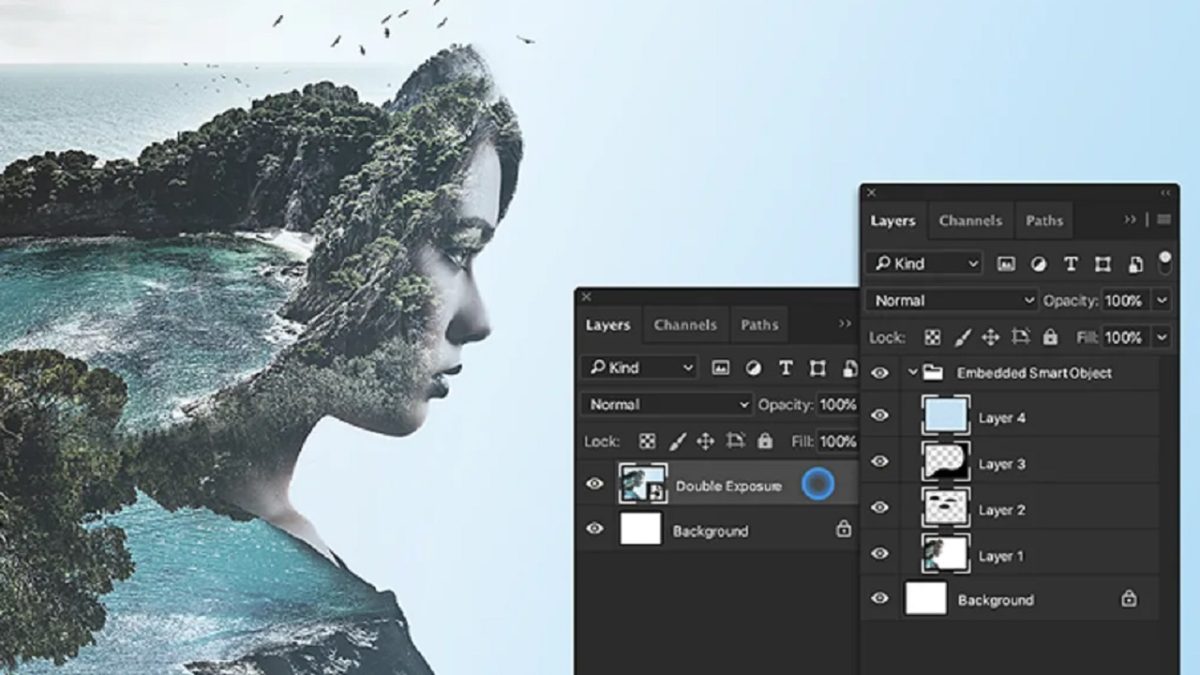
Task: Switch to Channels tab in Double Exposure panel
Action: (x=685, y=325)
